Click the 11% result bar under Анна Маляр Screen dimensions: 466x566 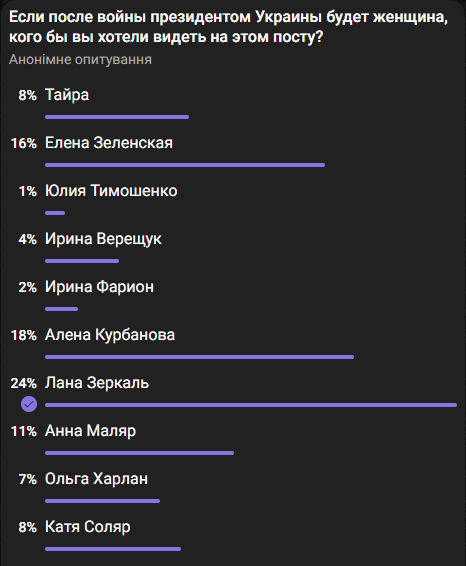point(139,453)
